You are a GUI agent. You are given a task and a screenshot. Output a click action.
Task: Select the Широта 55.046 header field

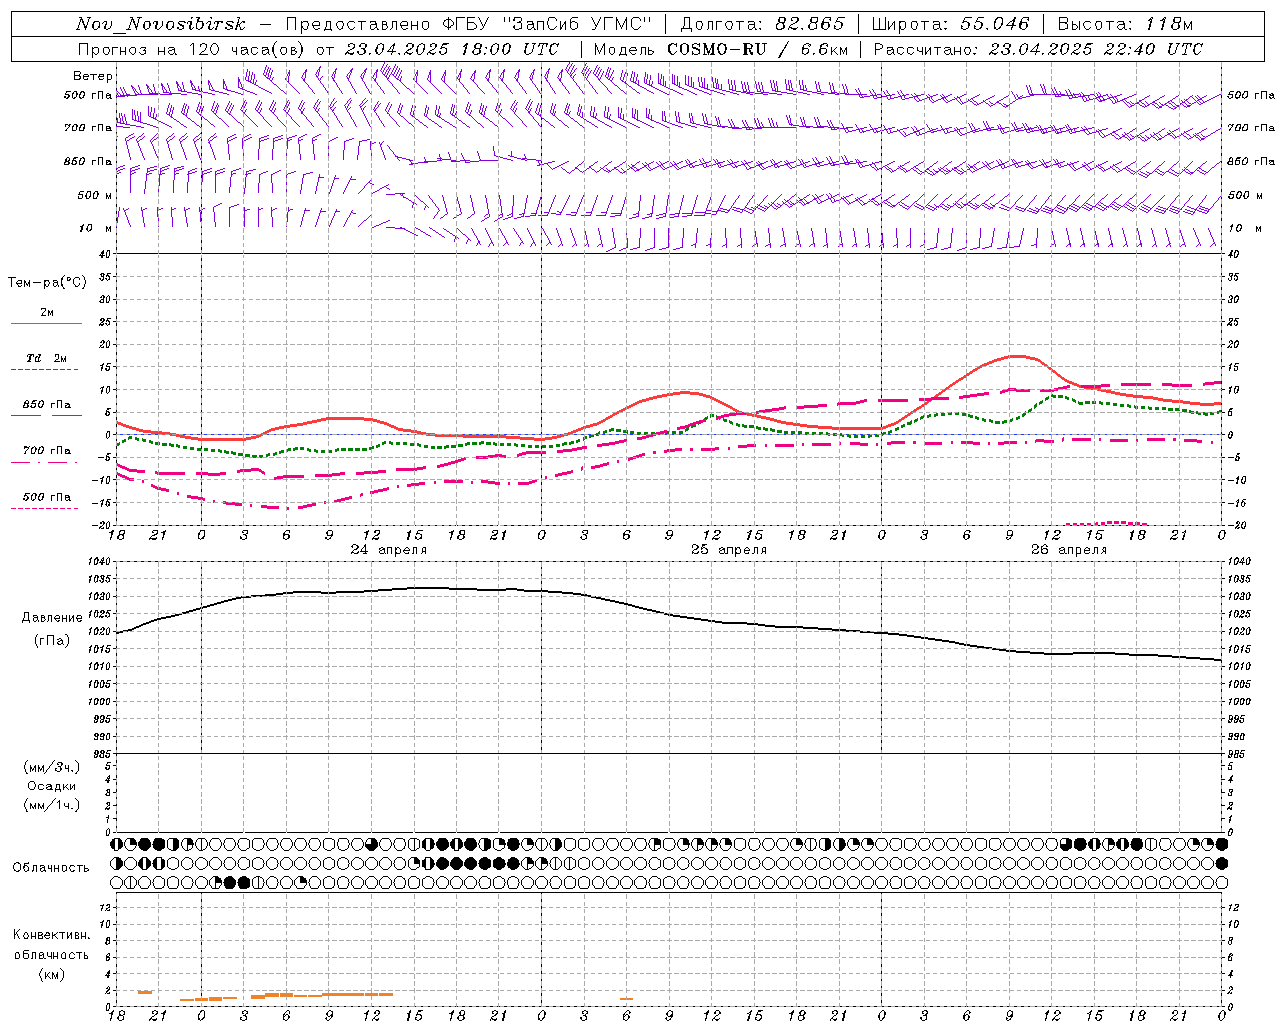950,24
